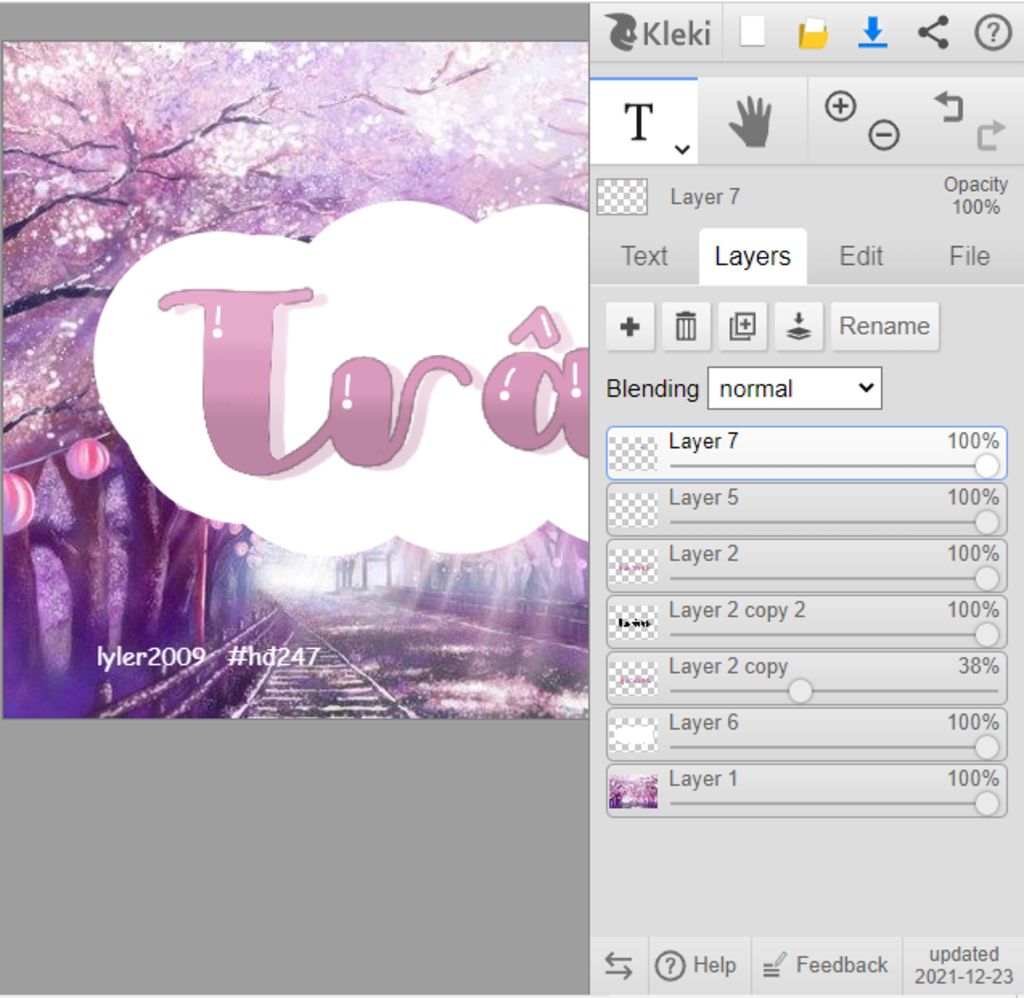Click the Rename button
The height and width of the screenshot is (998, 1024).
click(884, 326)
